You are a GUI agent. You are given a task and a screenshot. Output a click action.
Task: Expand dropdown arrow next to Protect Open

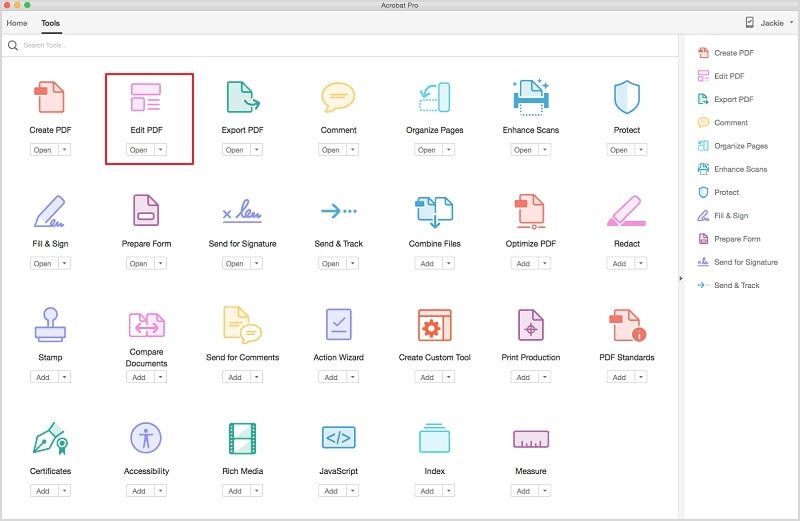pyautogui.click(x=641, y=150)
